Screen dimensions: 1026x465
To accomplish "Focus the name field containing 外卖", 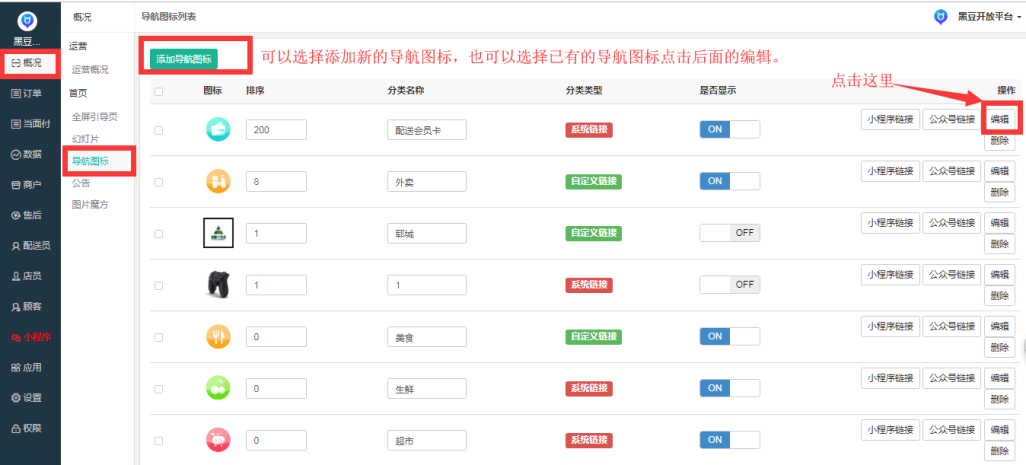I will [x=427, y=182].
